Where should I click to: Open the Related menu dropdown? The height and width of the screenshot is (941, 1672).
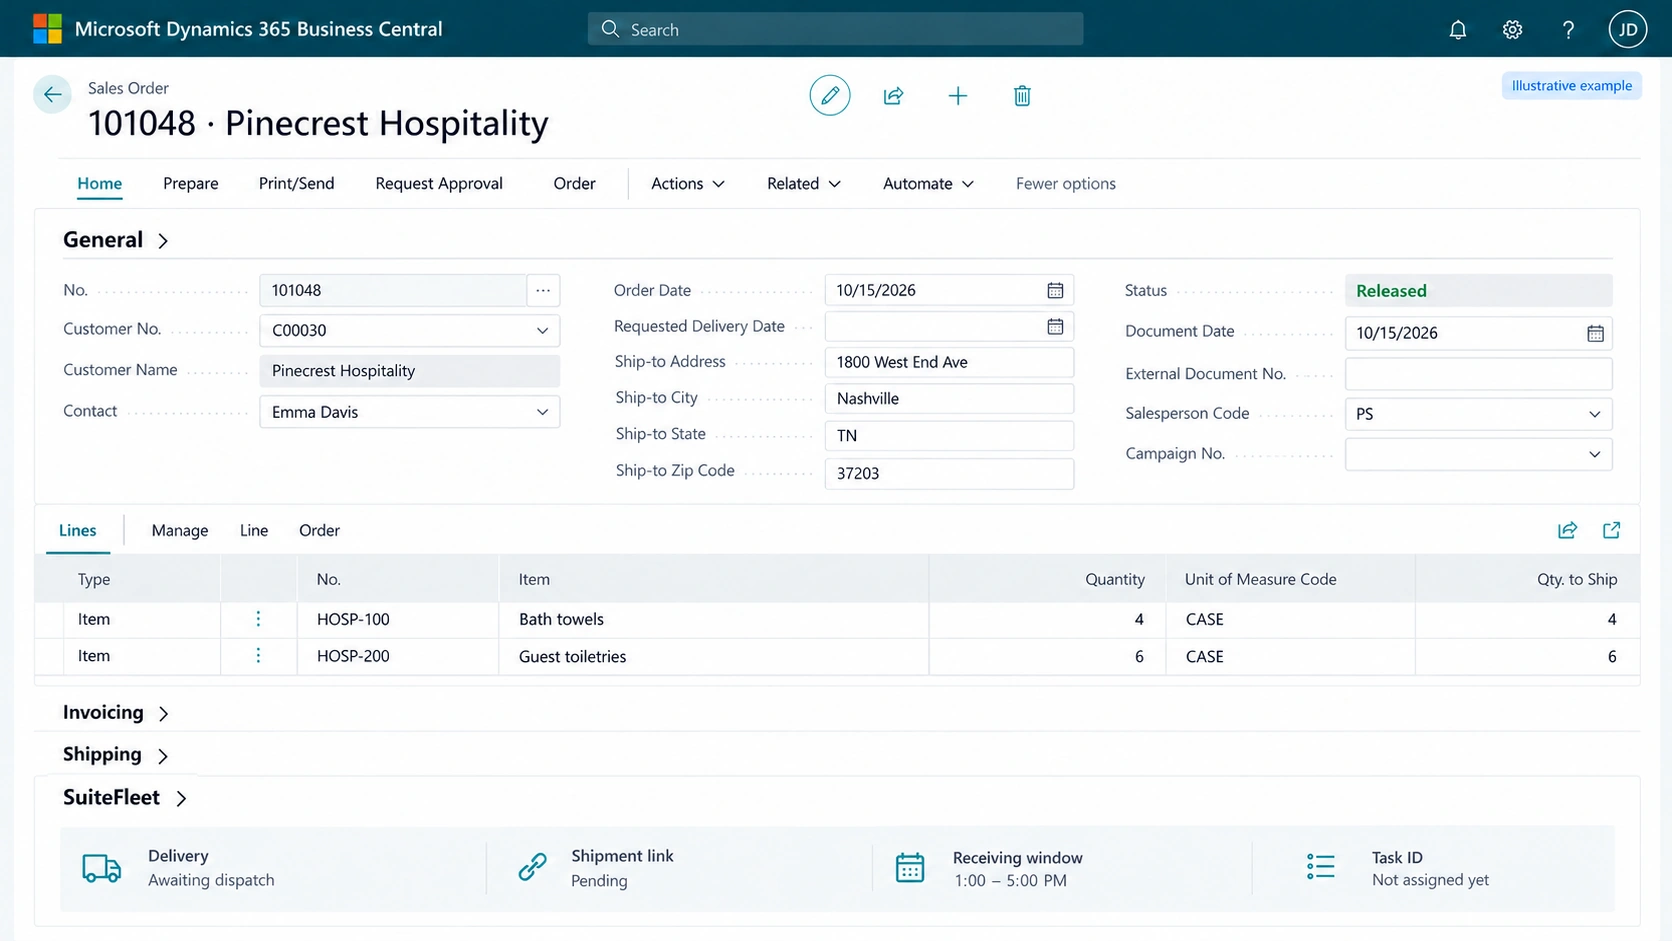coord(804,183)
